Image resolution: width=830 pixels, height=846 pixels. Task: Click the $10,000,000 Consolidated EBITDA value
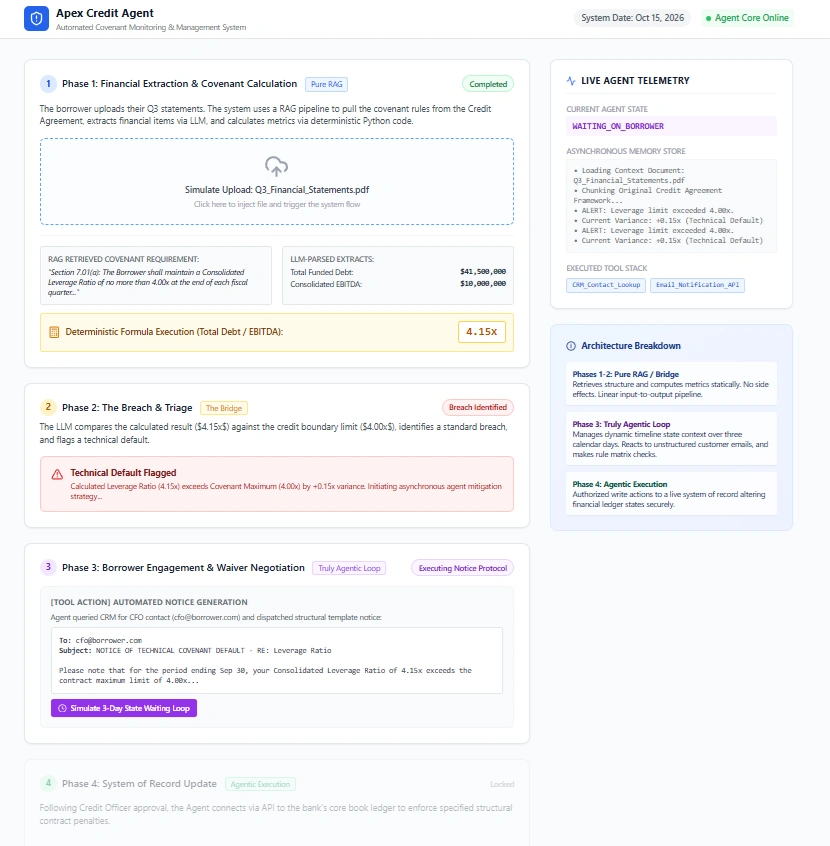tap(483, 284)
